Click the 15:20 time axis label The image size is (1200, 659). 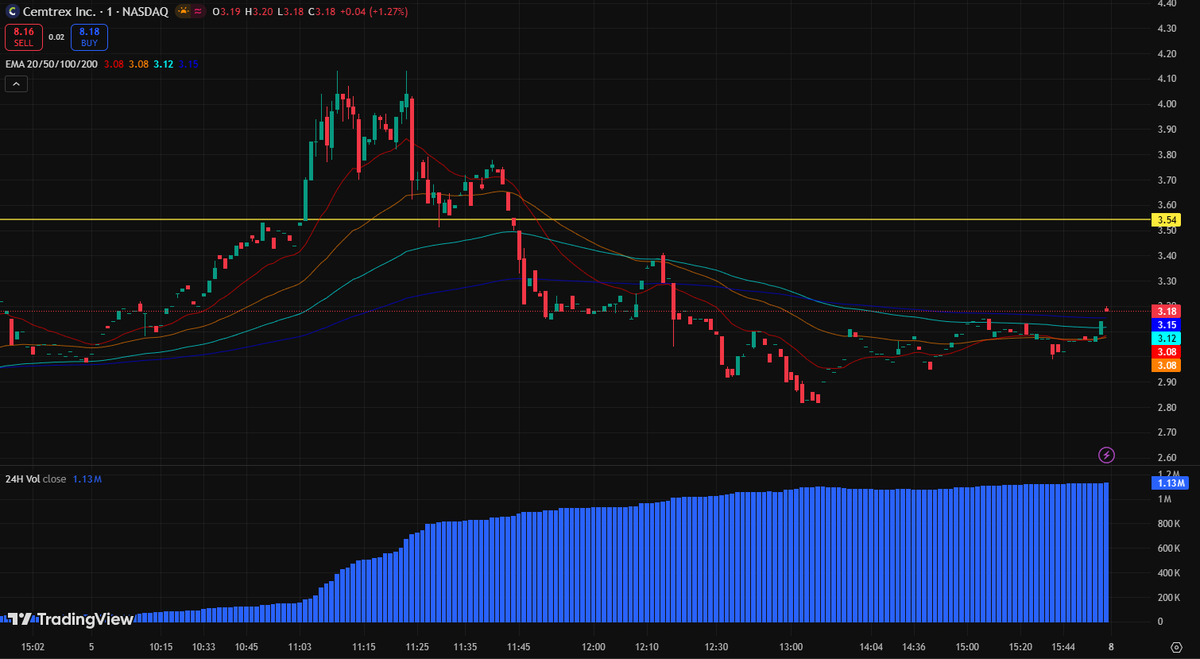coord(1020,646)
